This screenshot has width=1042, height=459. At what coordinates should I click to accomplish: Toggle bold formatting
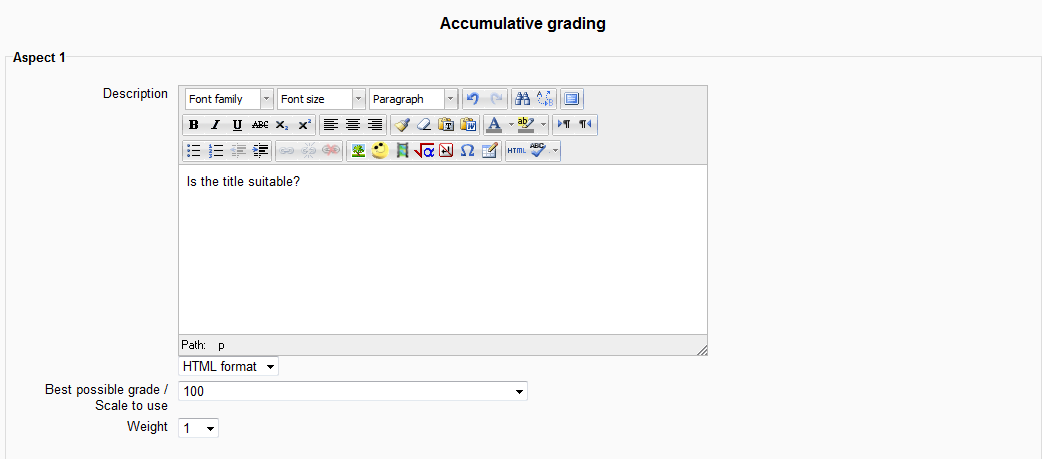tap(194, 125)
